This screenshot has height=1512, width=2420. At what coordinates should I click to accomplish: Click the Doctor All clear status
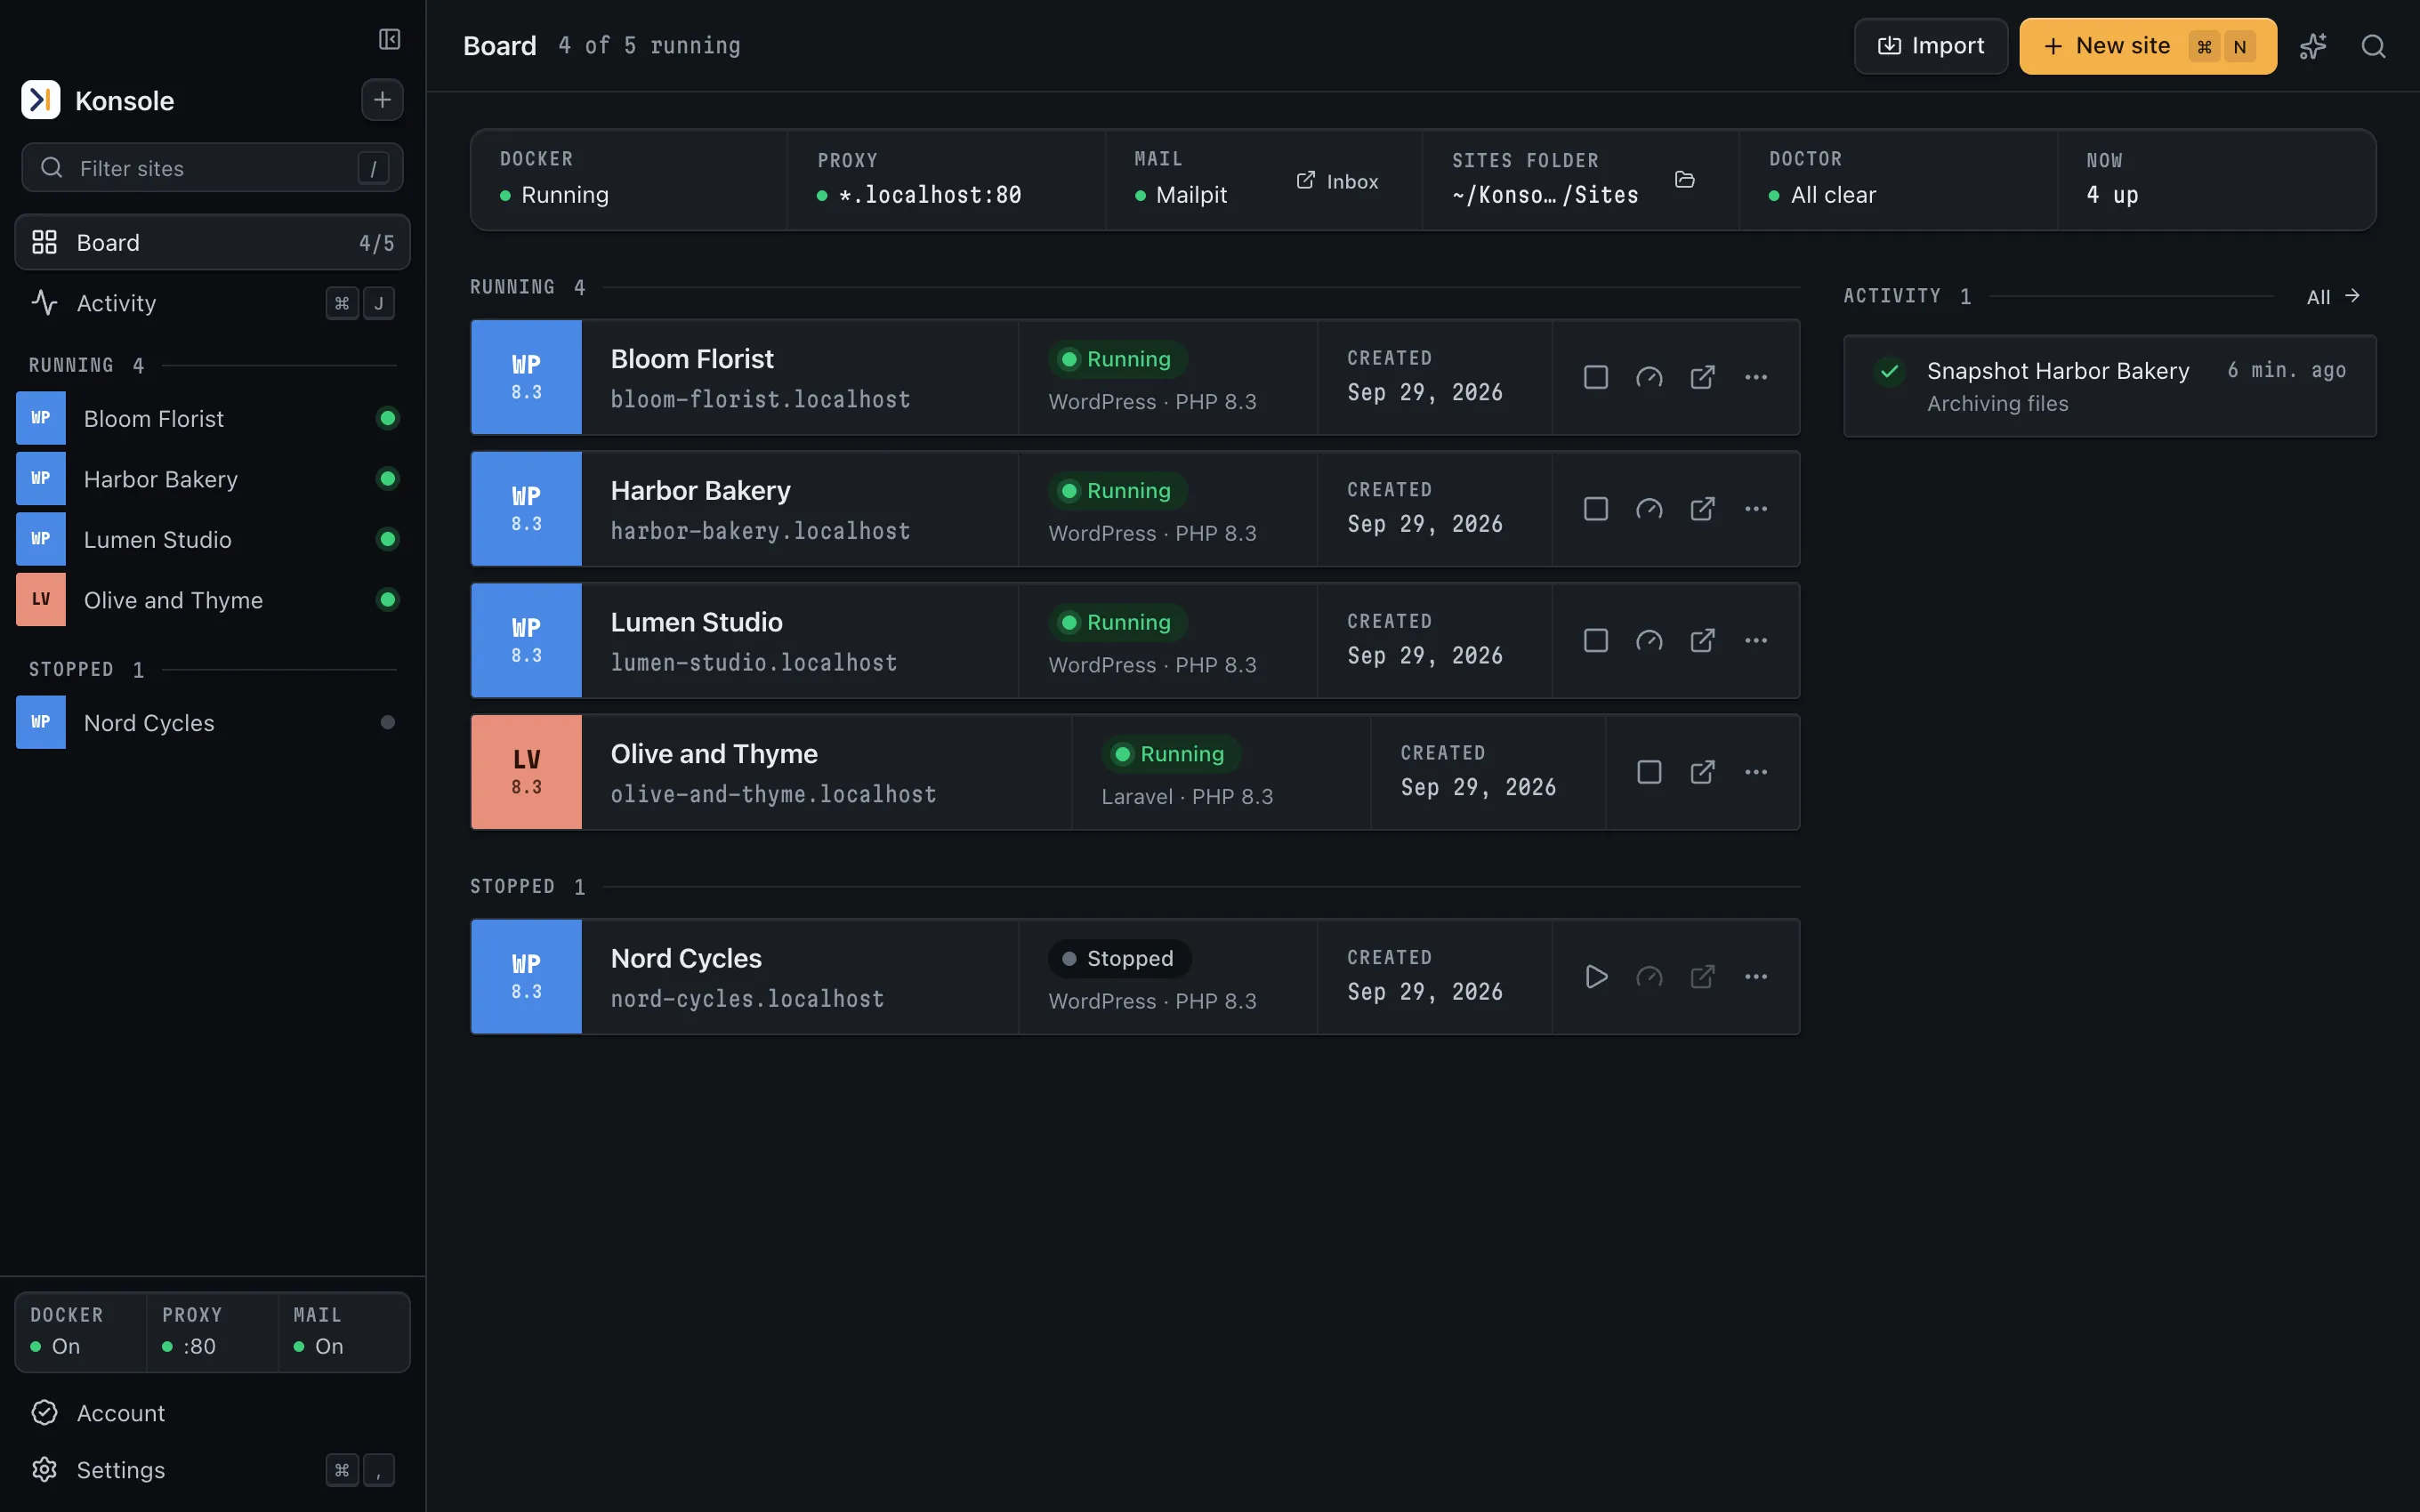point(1822,195)
